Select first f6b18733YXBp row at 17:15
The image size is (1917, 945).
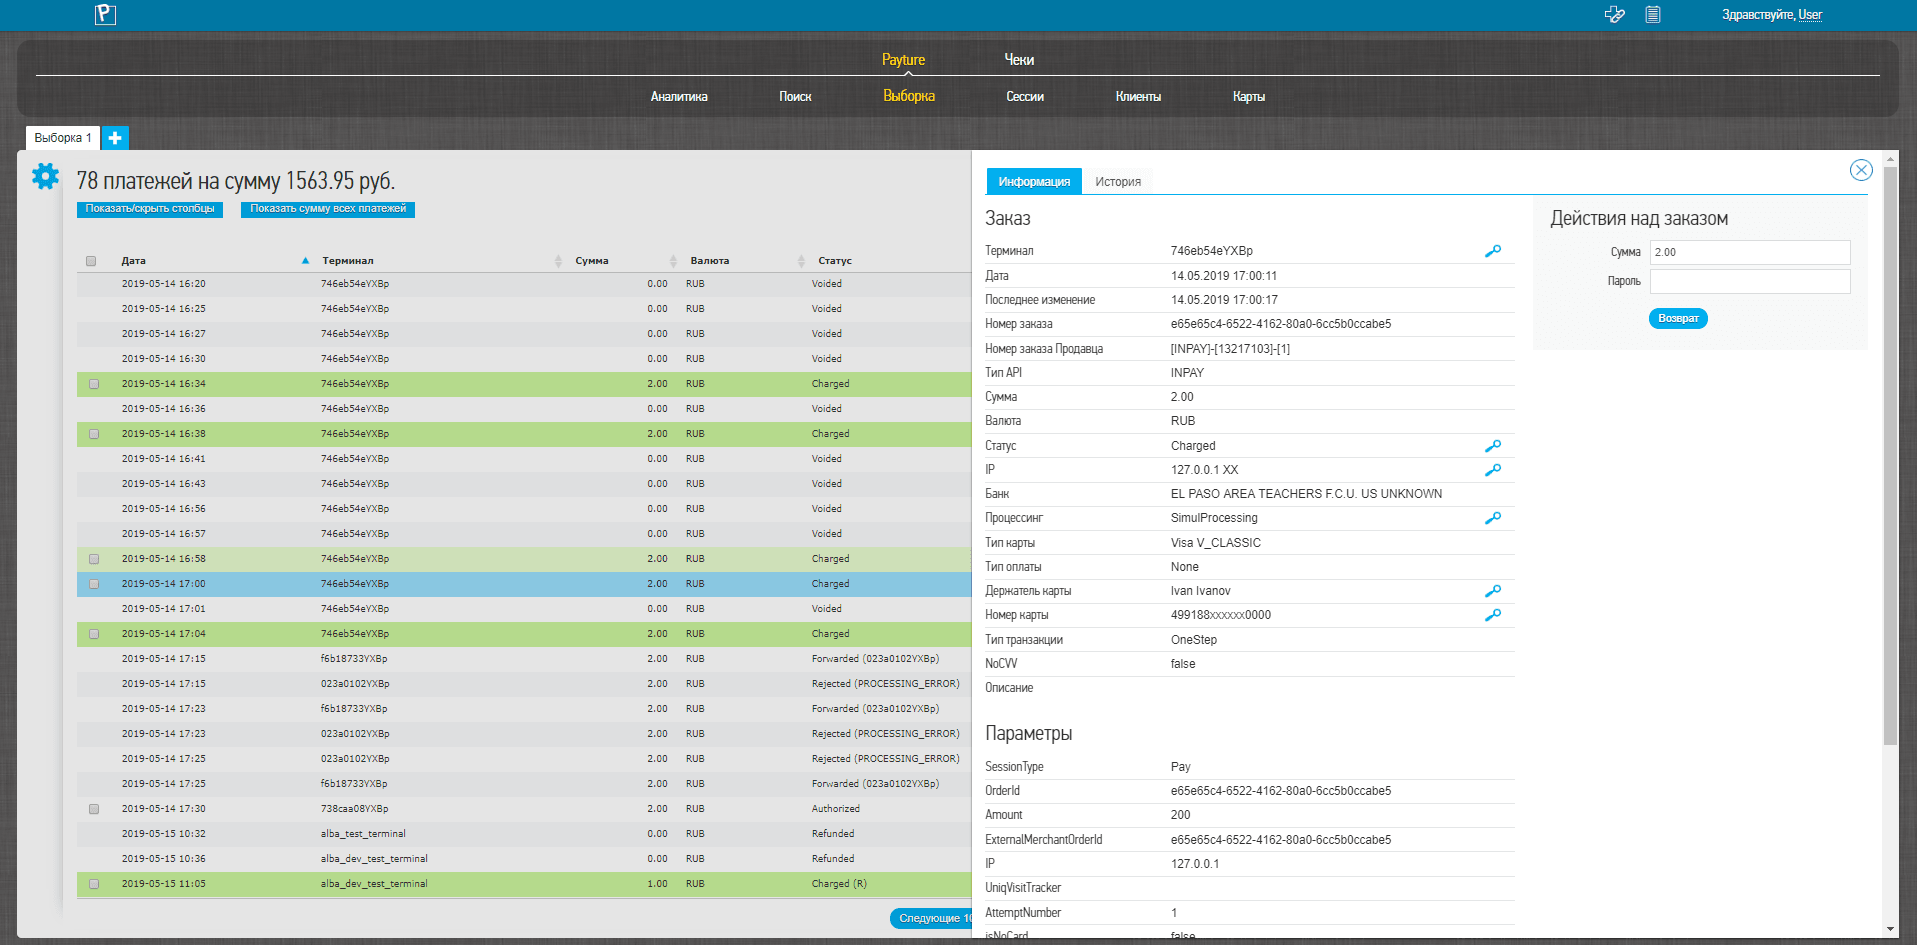524,659
